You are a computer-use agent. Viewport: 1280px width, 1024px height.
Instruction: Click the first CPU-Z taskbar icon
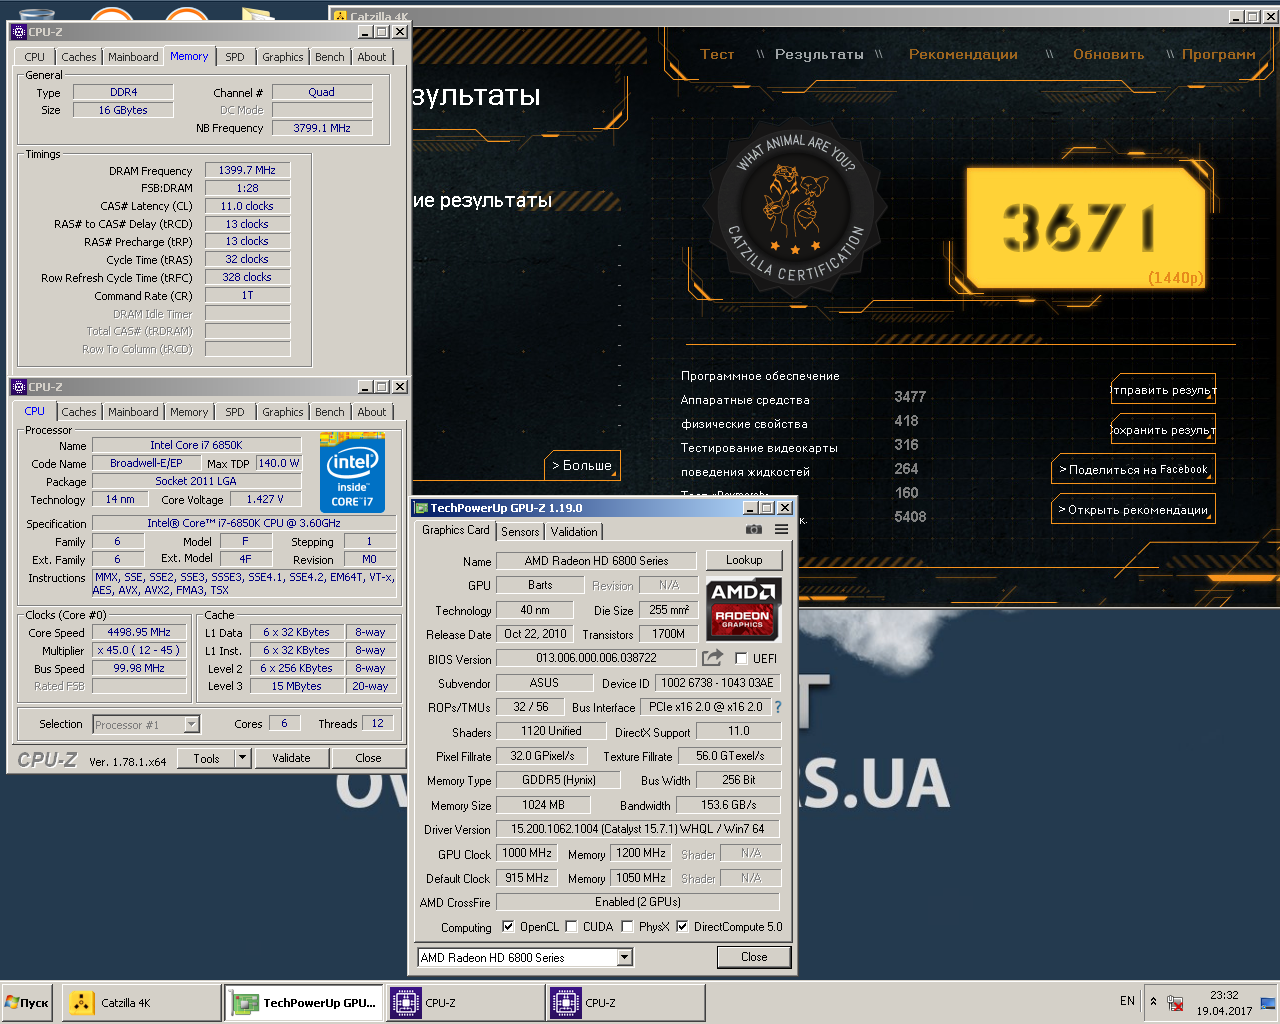coord(405,1002)
